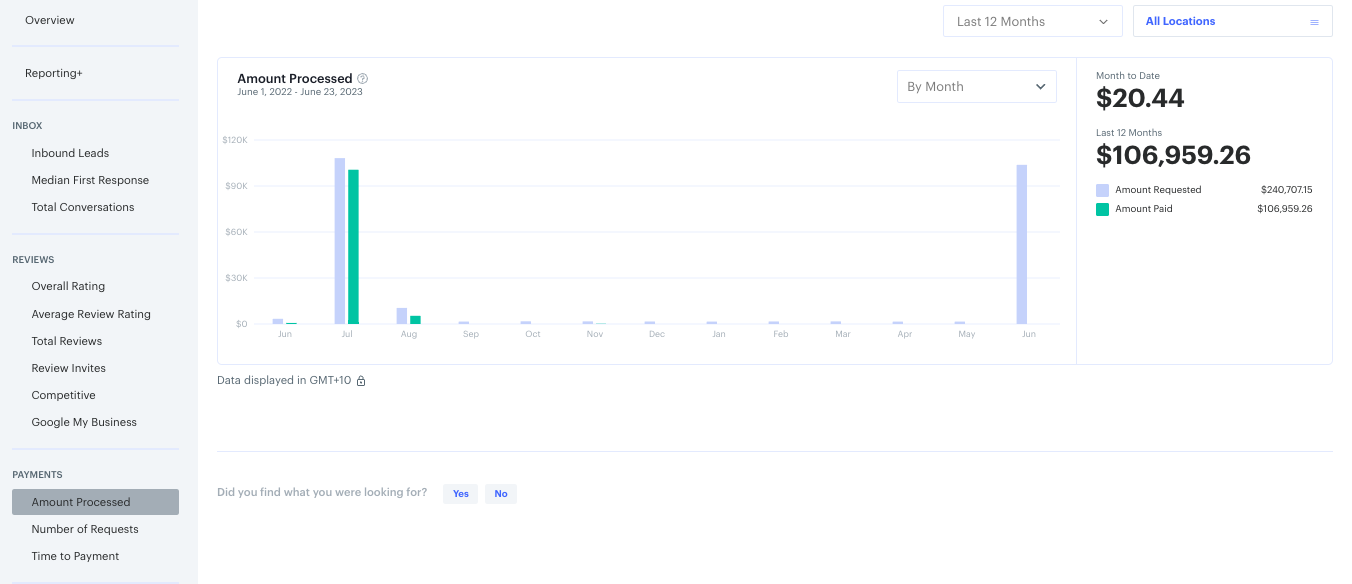Screen dimensions: 1352x584
Task: Click the tall June 2023 Amount Requested bar
Action: pyautogui.click(x=1022, y=245)
